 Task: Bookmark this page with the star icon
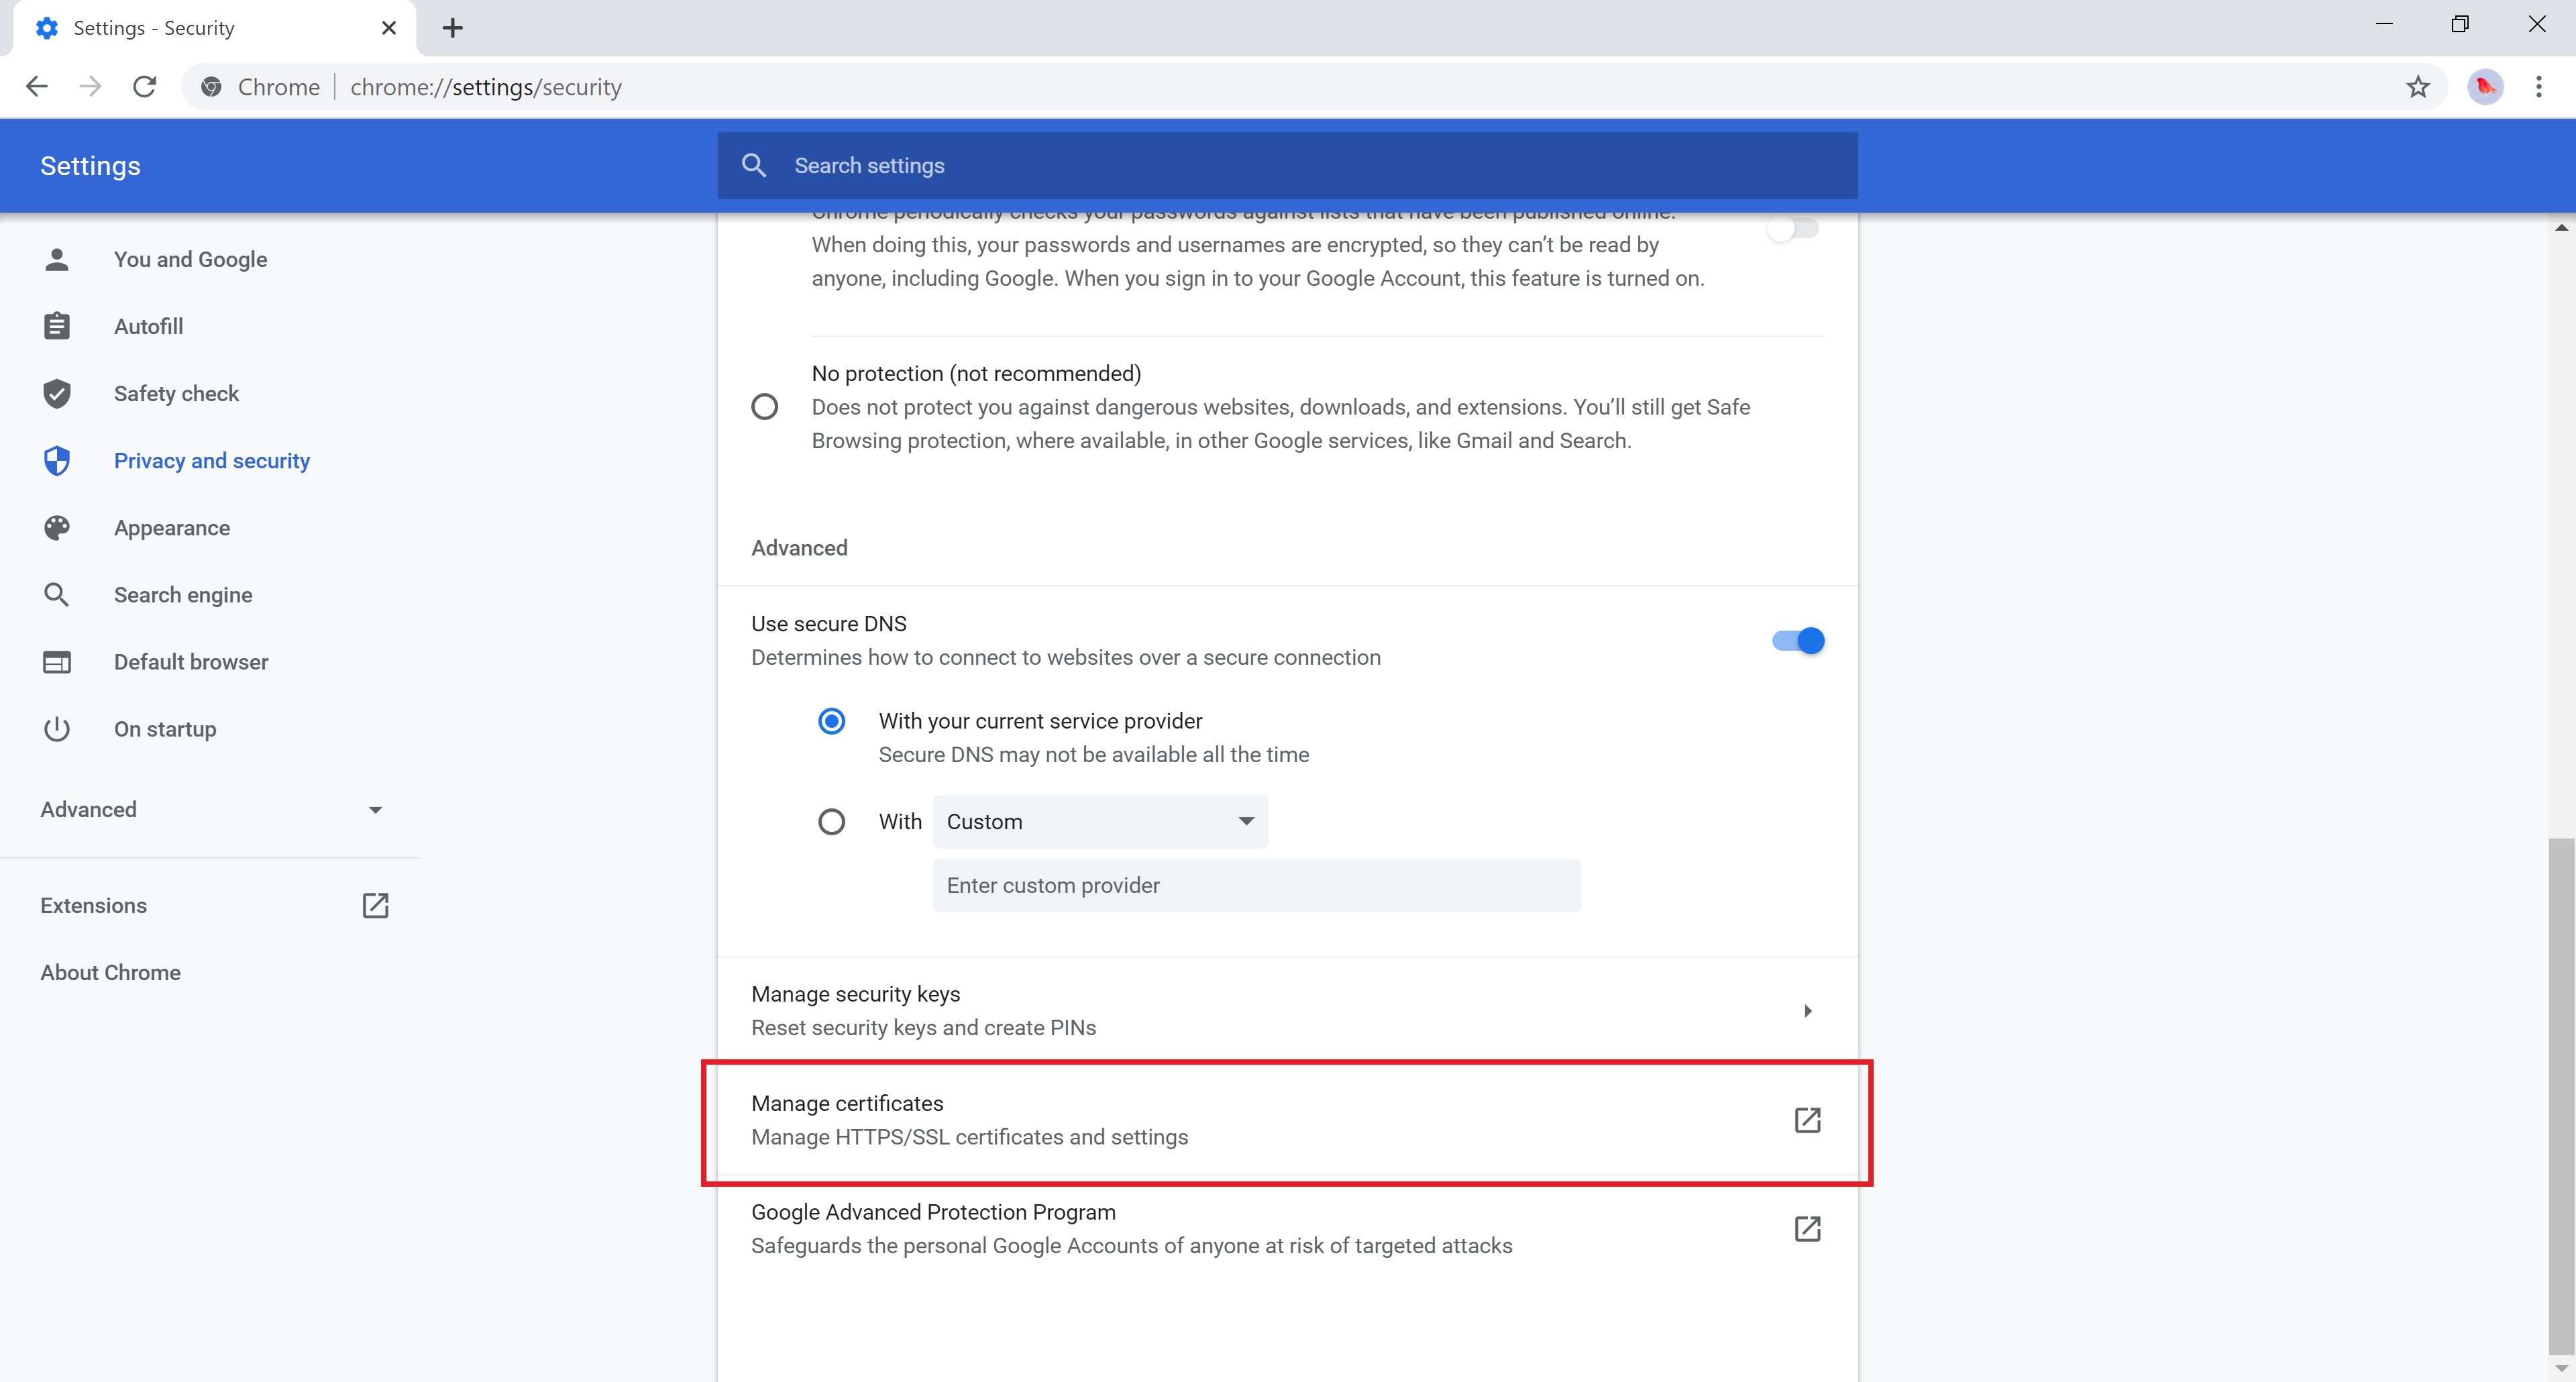pyautogui.click(x=2418, y=87)
